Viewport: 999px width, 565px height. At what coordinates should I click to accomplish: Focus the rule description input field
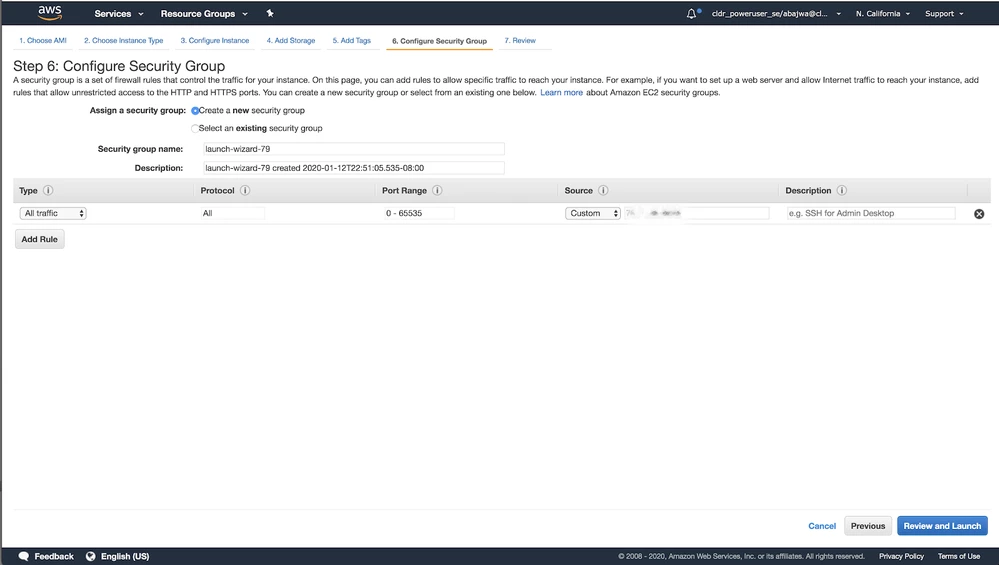871,213
